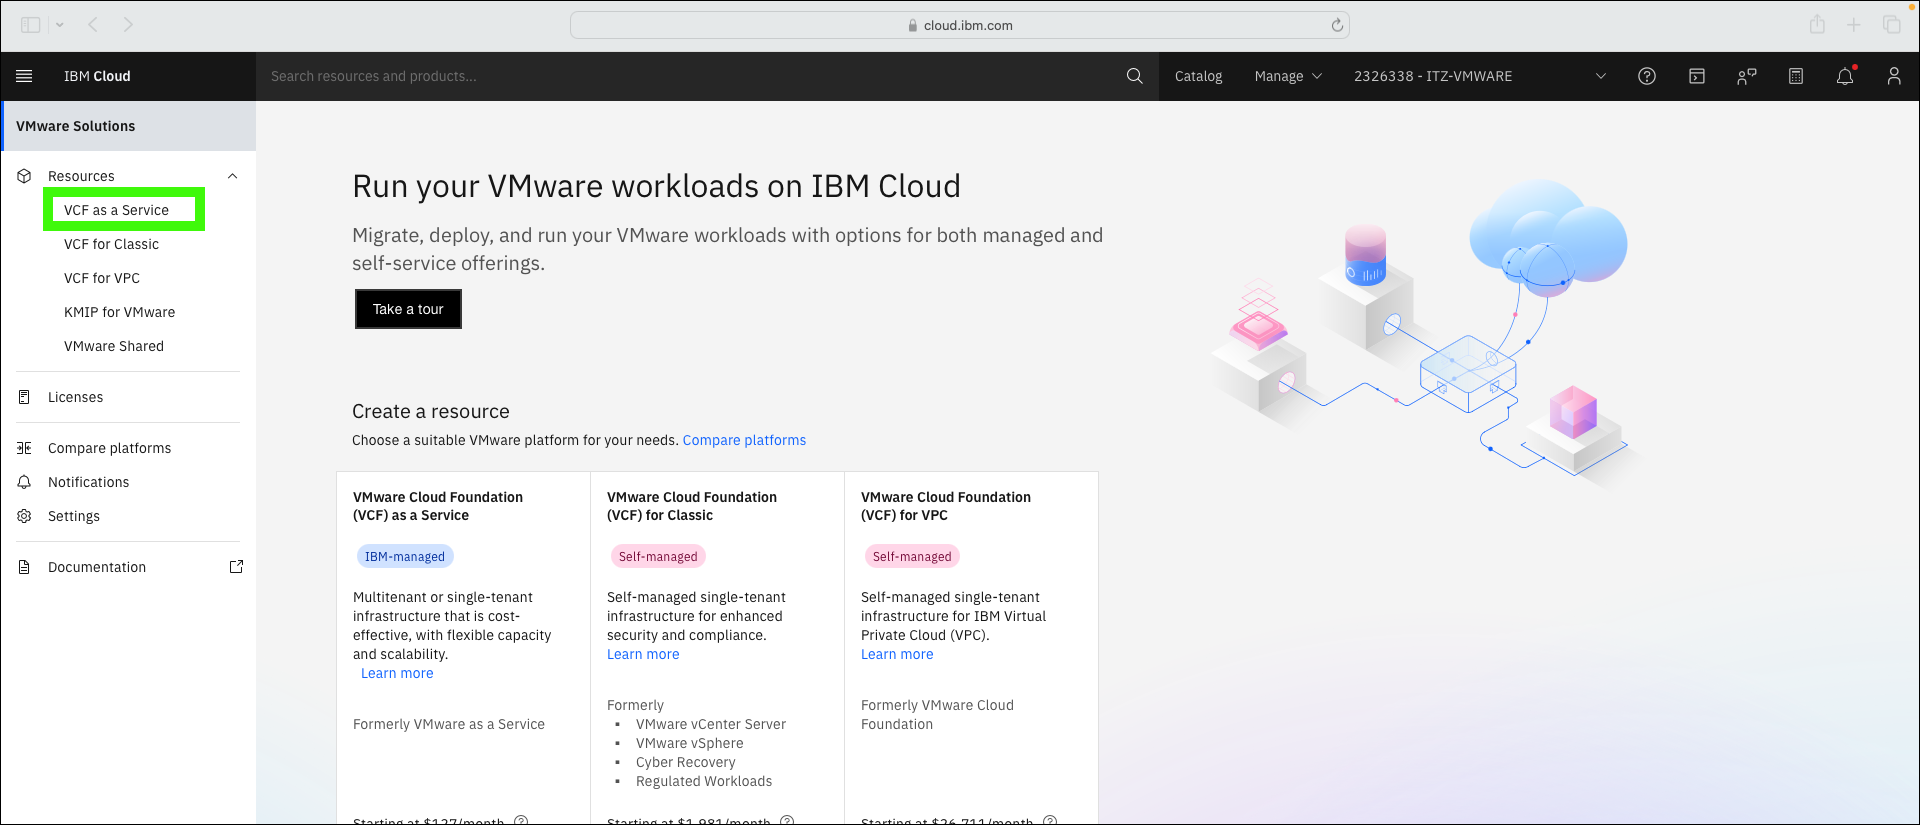Select VCF for VPC in sidebar
This screenshot has width=1920, height=825.
coord(102,278)
